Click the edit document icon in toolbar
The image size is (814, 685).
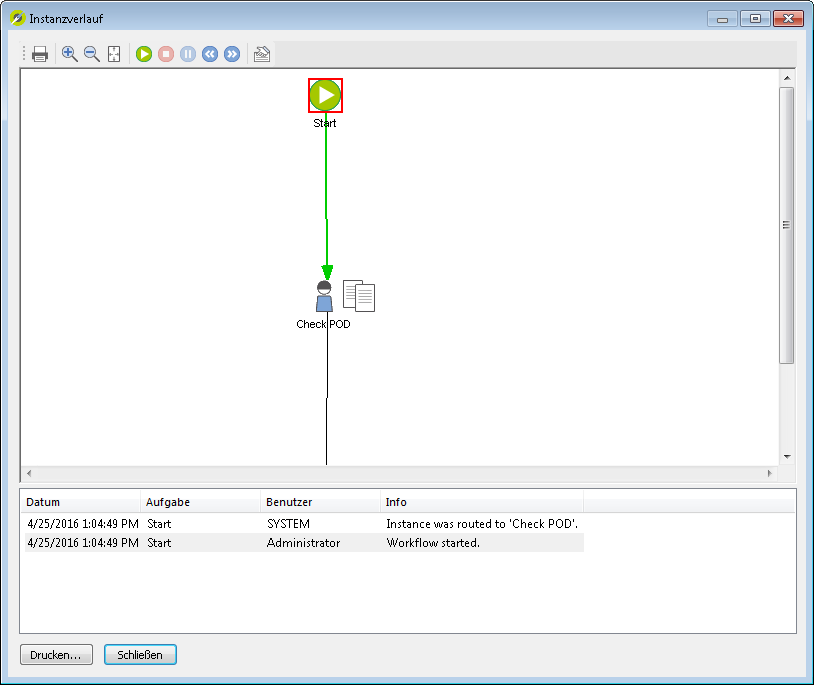coord(262,54)
